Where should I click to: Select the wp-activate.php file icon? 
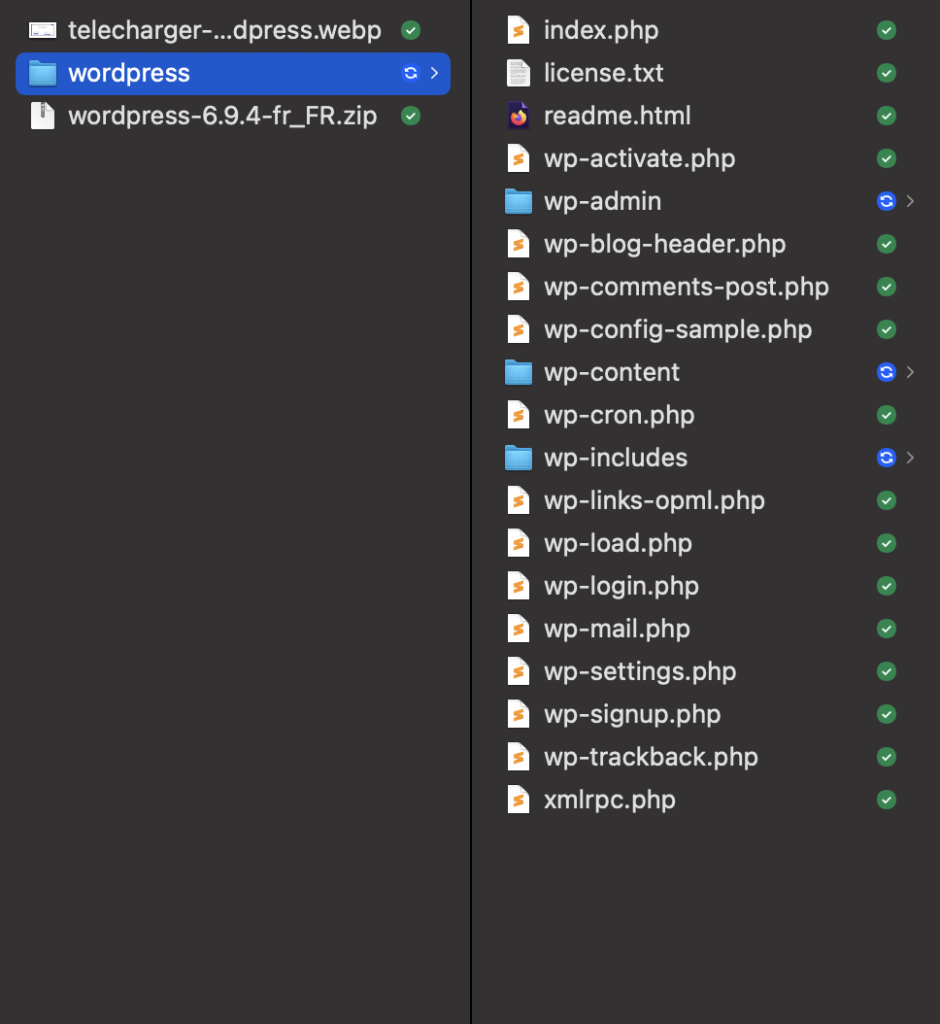[519, 159]
